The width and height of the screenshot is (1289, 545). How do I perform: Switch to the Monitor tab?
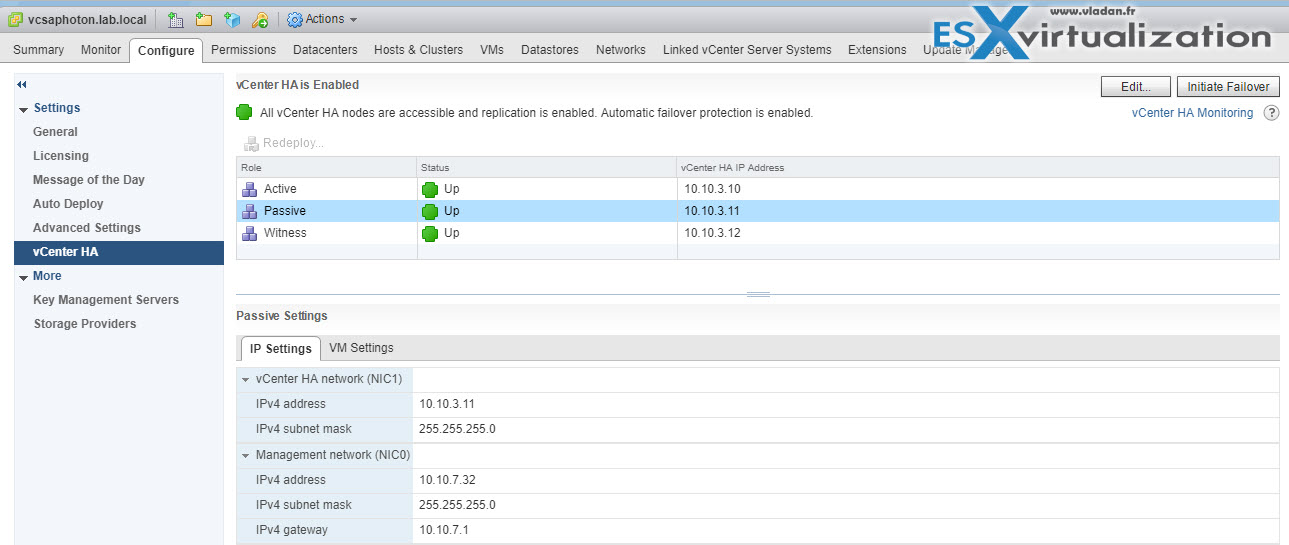pyautogui.click(x=101, y=50)
